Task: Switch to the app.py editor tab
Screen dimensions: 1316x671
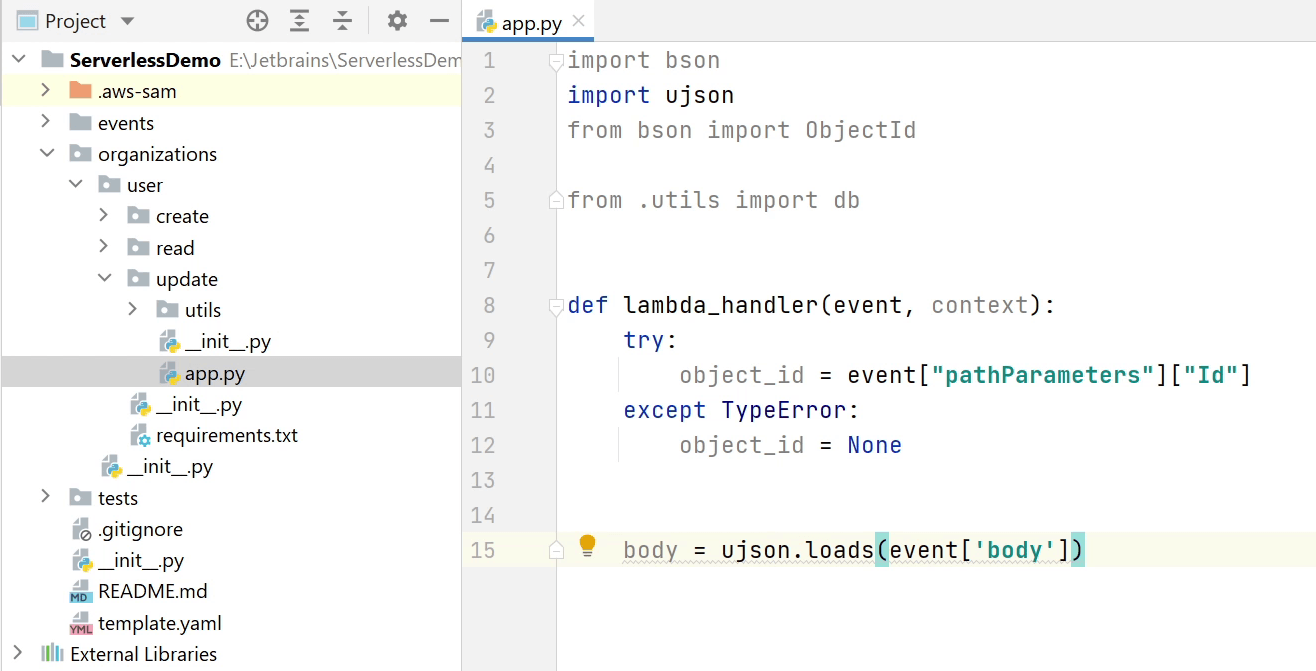Action: point(530,23)
